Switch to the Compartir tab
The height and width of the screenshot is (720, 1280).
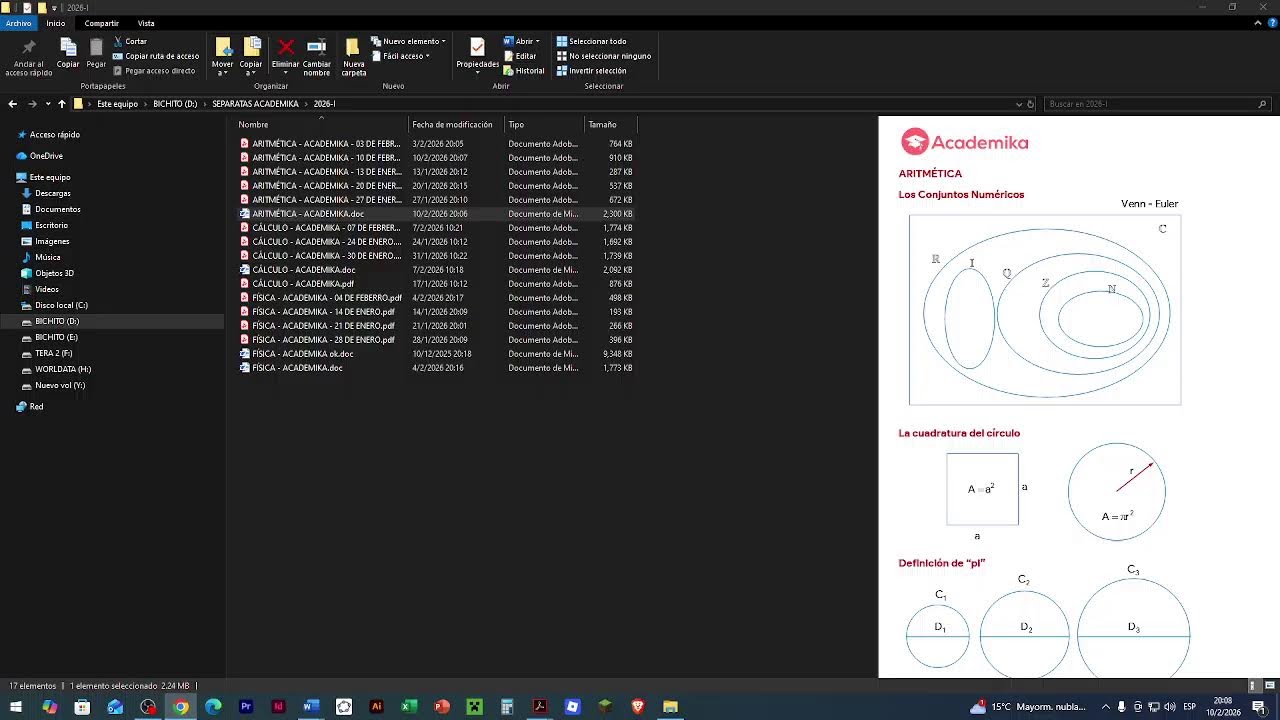tap(101, 23)
